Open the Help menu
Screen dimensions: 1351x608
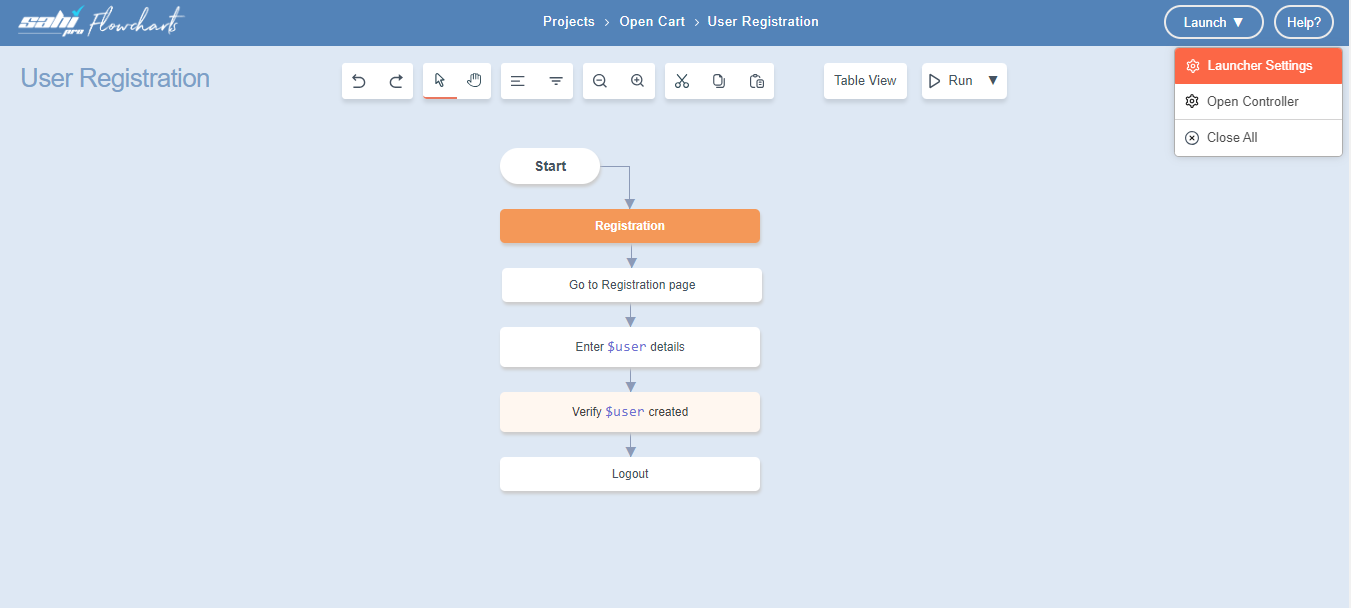(x=1303, y=22)
